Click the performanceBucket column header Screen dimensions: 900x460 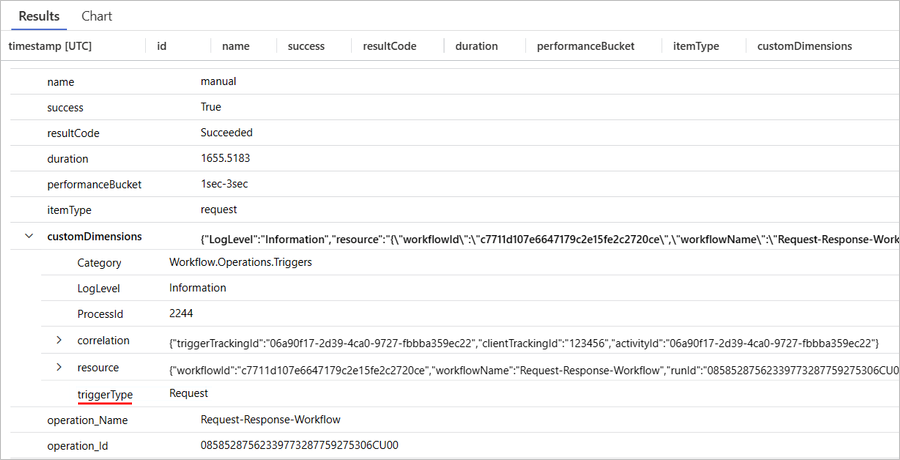585,46
